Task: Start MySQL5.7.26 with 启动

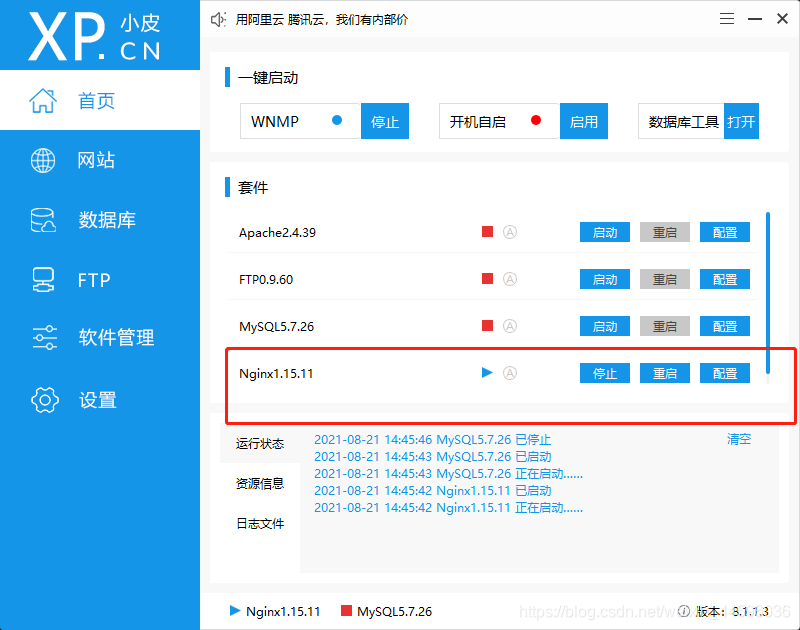Action: coord(605,326)
